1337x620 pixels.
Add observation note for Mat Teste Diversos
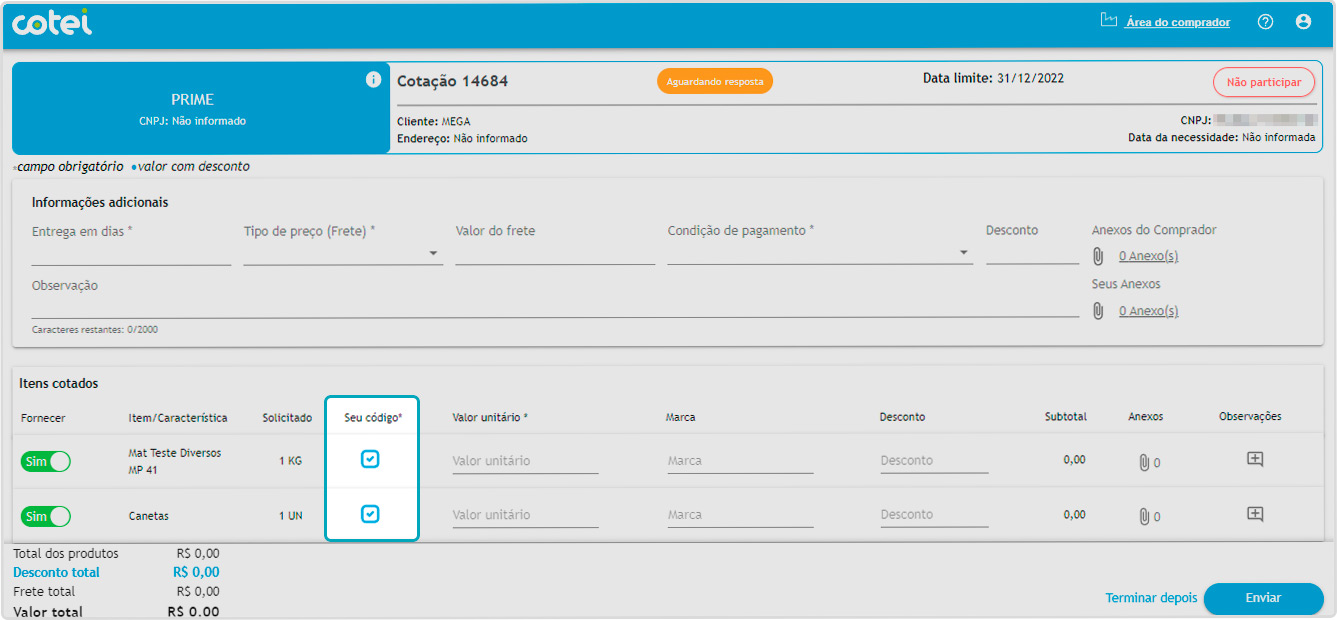1255,460
